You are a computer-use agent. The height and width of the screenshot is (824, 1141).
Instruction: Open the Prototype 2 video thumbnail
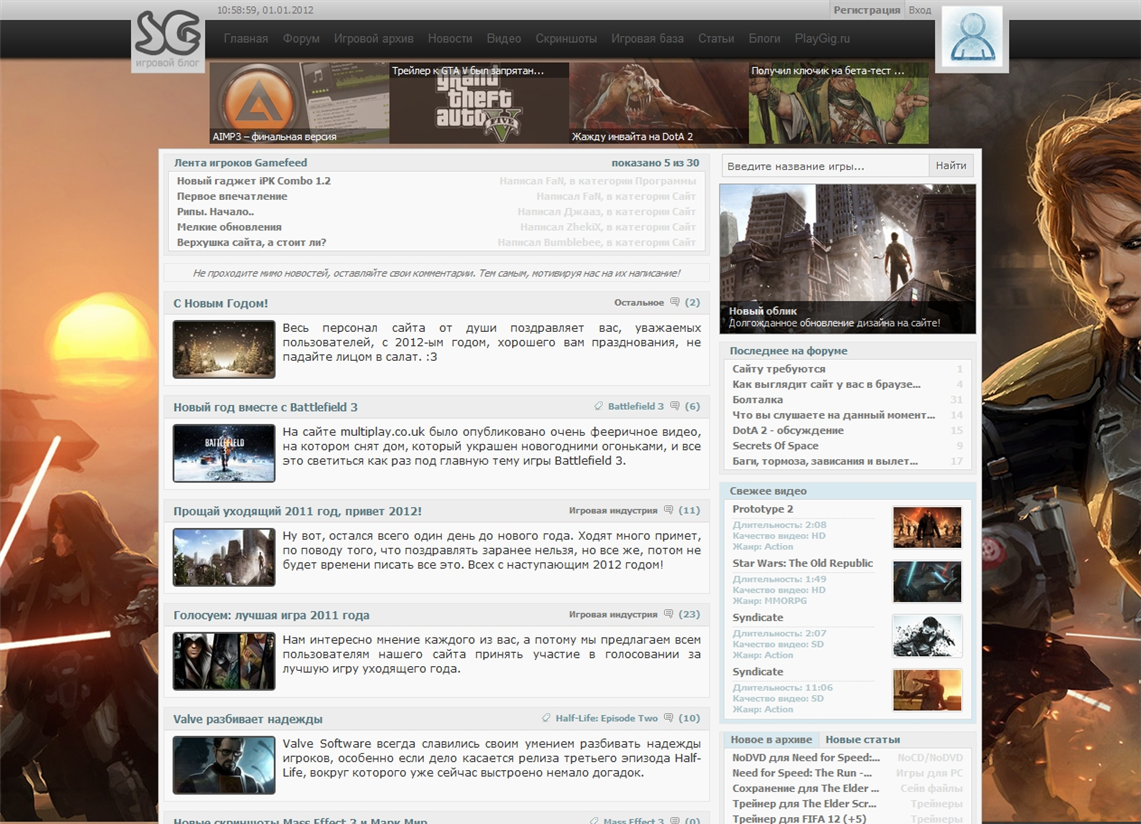[927, 527]
